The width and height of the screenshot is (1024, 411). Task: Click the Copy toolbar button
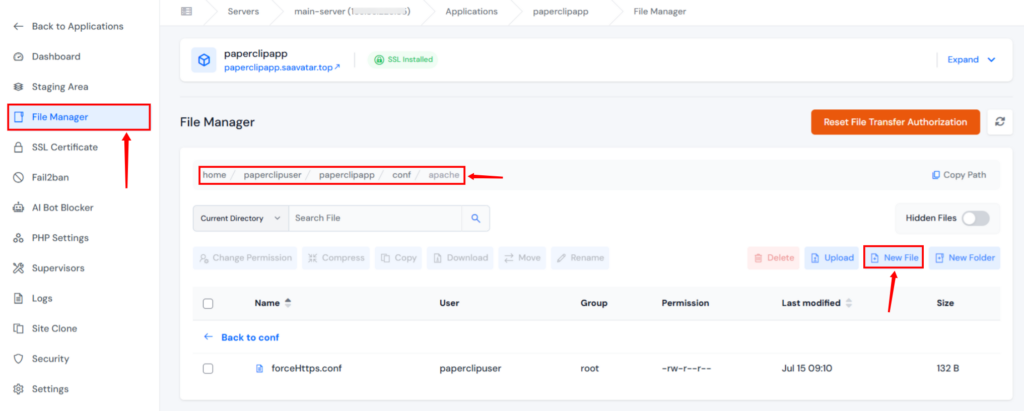pyautogui.click(x=398, y=258)
